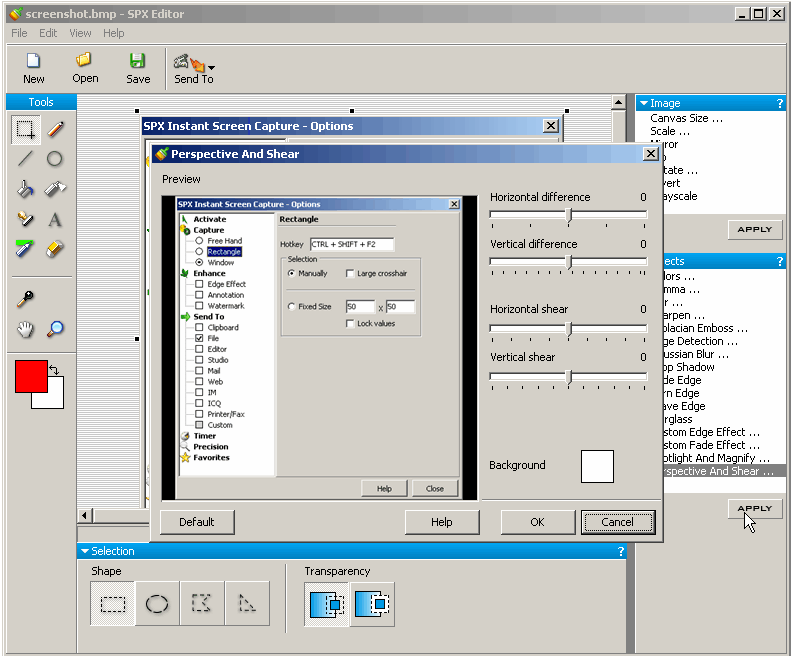Screen dimensions: 794x656
Task: Click the Save disk icon
Action: coord(137,61)
